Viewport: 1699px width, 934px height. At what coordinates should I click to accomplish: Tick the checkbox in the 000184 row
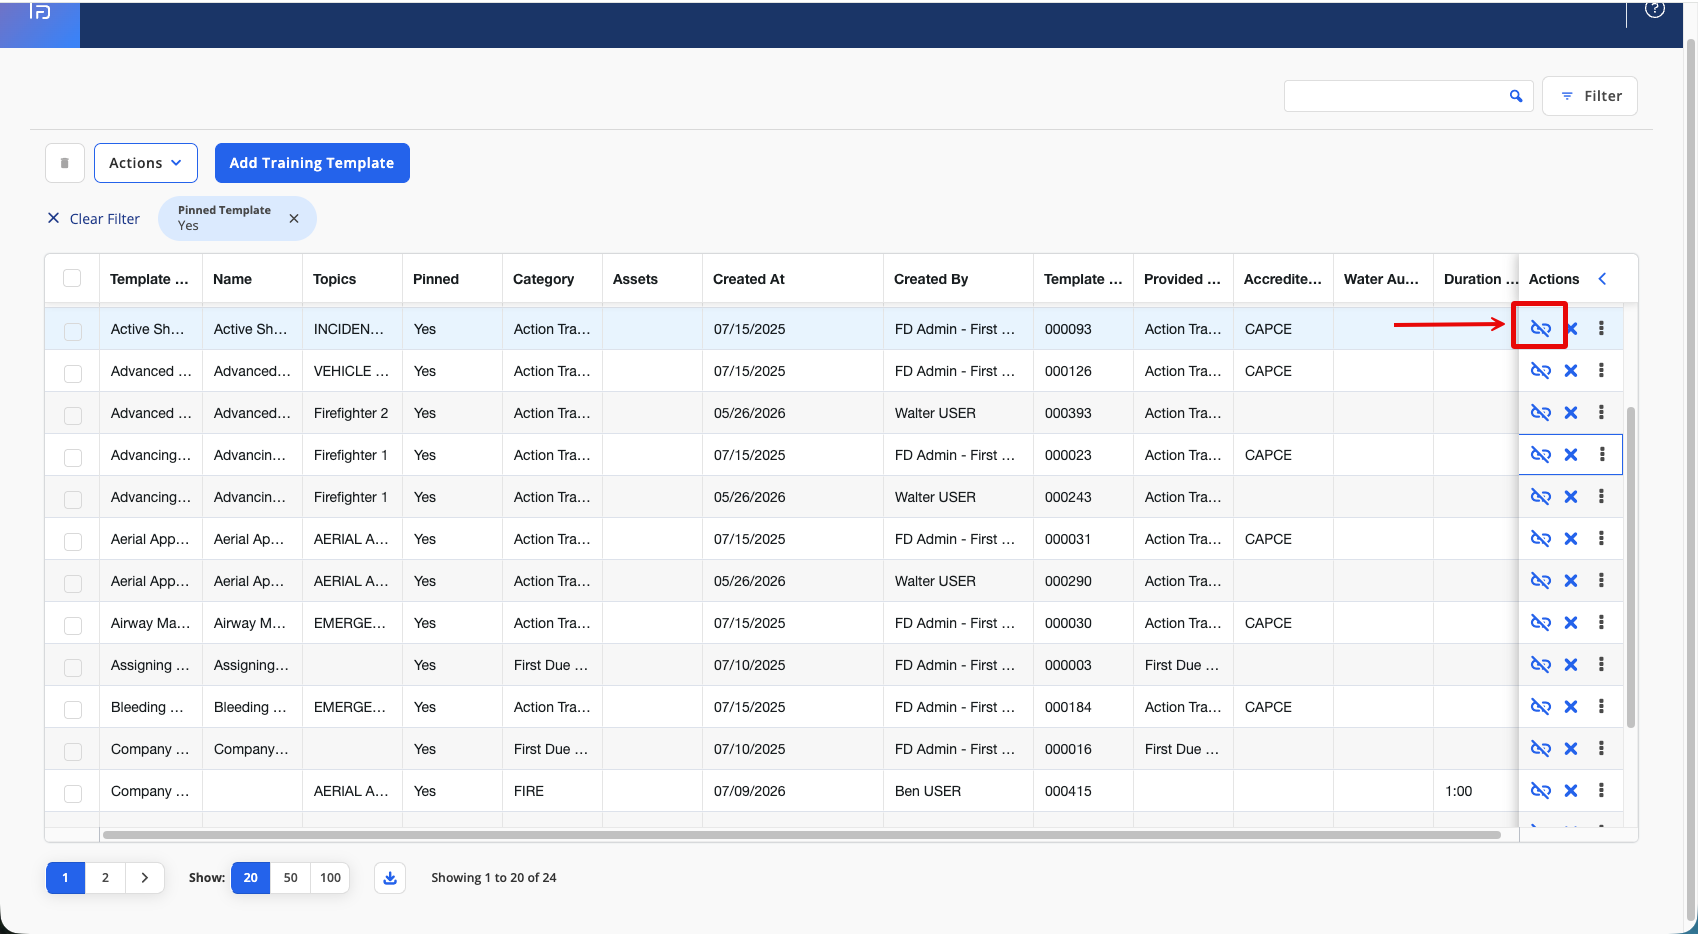(73, 708)
